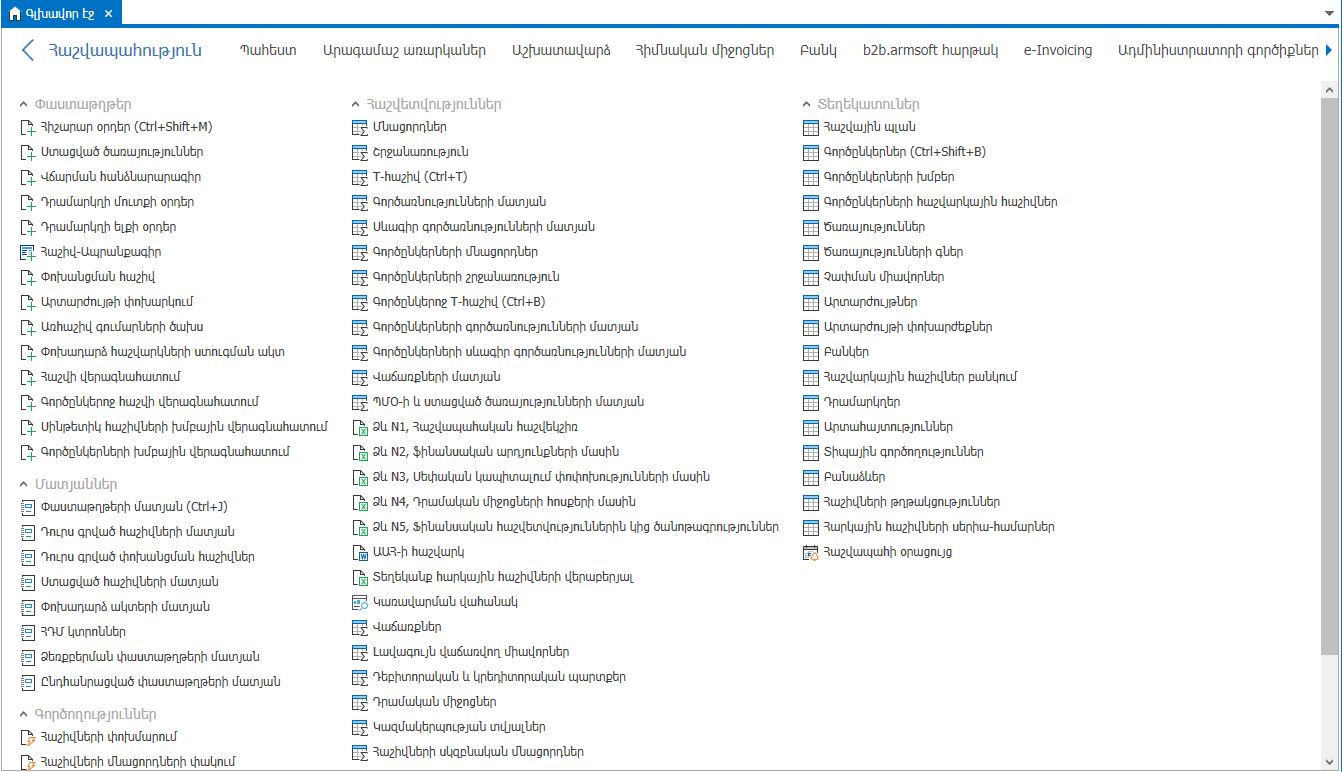This screenshot has width=1342, height=772.
Task: Open the b2b.armsoft հարթակ module
Action: point(930,50)
